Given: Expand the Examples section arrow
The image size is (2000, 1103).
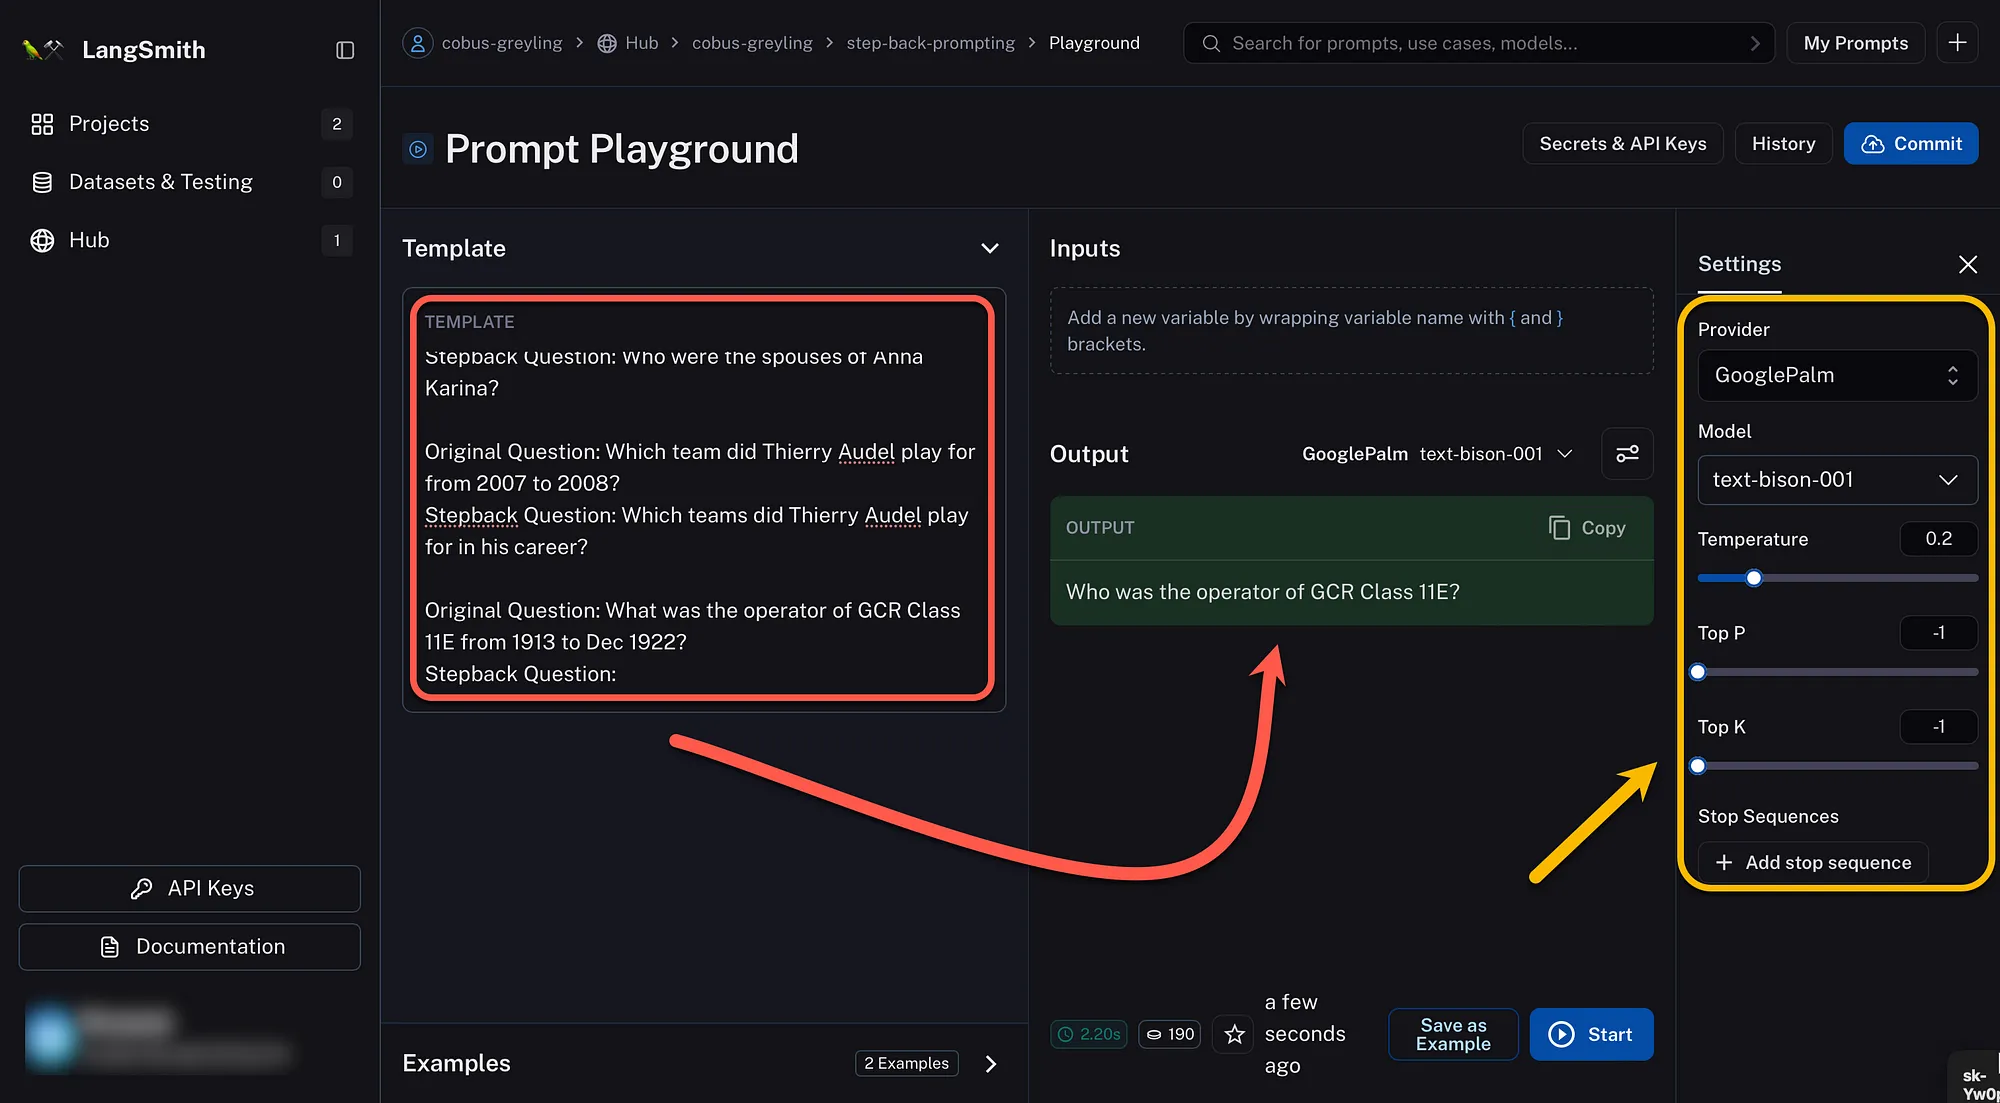Looking at the screenshot, I should pos(990,1064).
